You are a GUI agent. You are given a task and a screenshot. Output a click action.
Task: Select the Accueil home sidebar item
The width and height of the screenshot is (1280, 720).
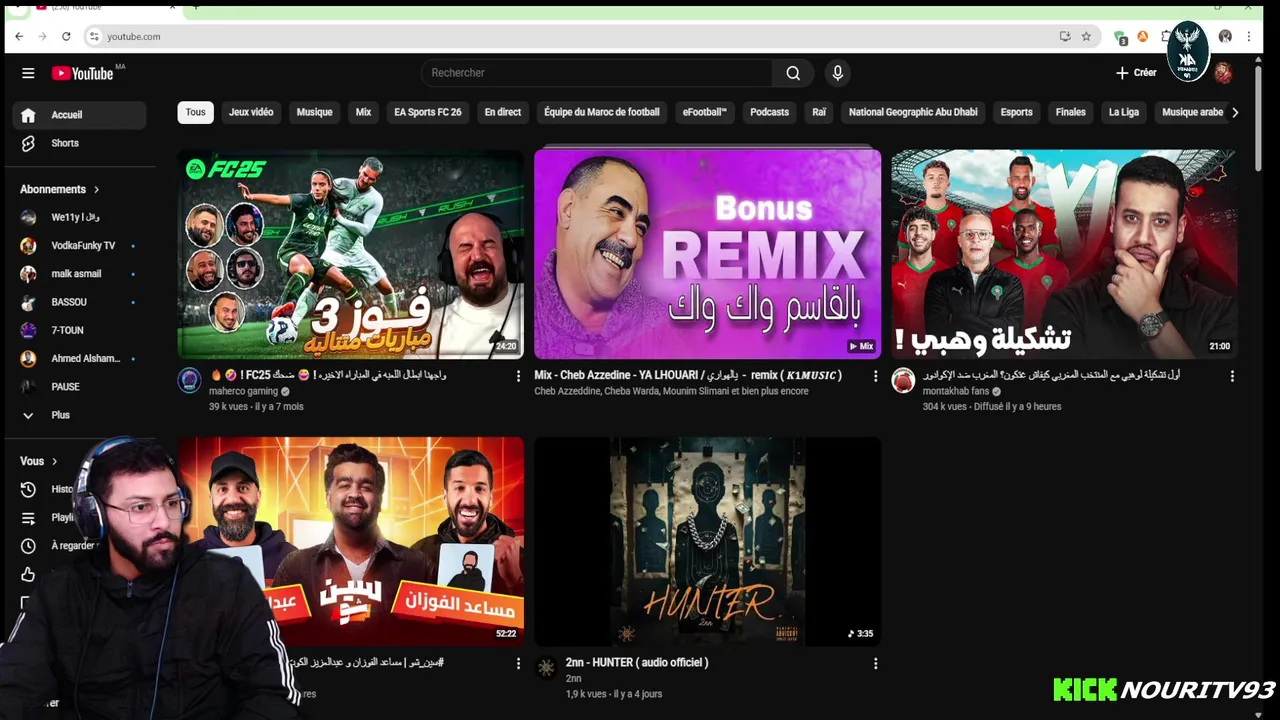pyautogui.click(x=79, y=115)
